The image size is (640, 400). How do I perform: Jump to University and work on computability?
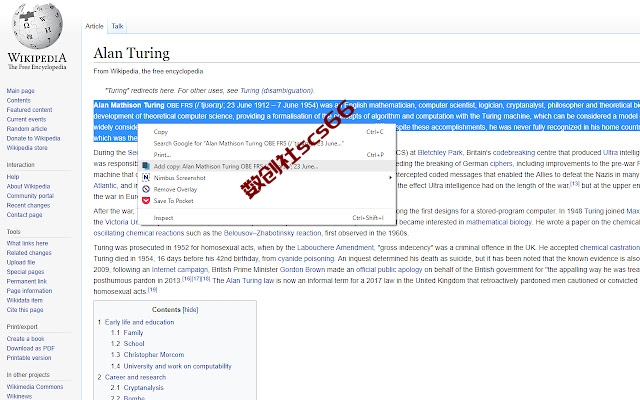(x=178, y=366)
